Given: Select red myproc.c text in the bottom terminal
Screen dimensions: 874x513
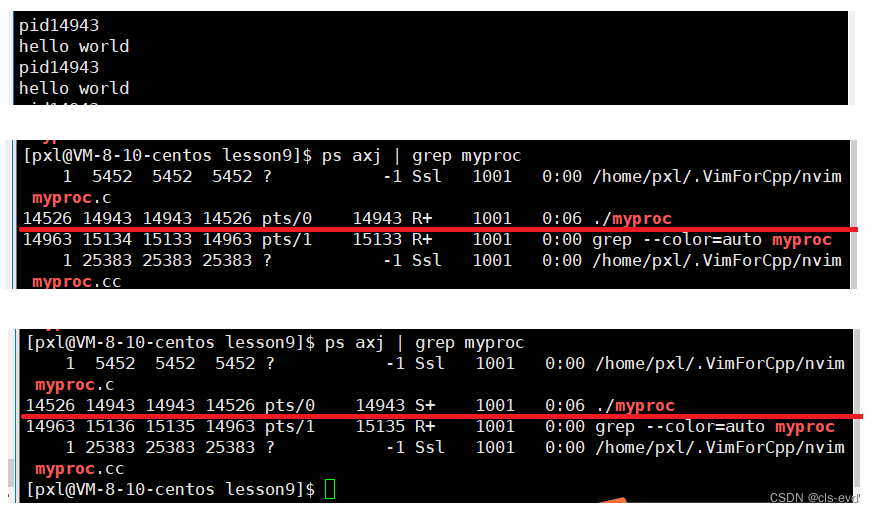Looking at the screenshot, I should (77, 385).
